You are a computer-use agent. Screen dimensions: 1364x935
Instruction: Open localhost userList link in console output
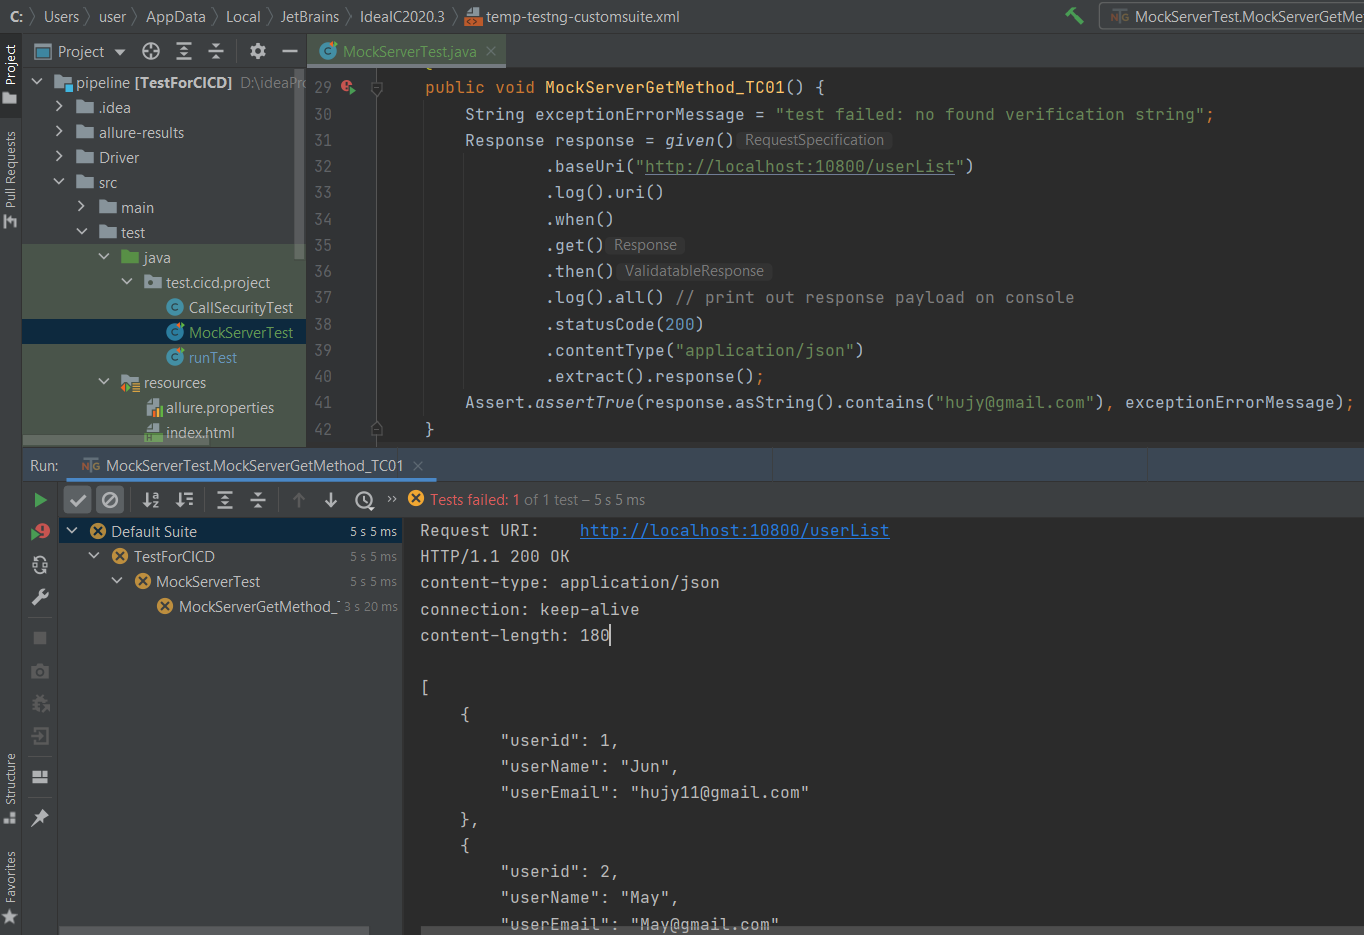pos(734,530)
